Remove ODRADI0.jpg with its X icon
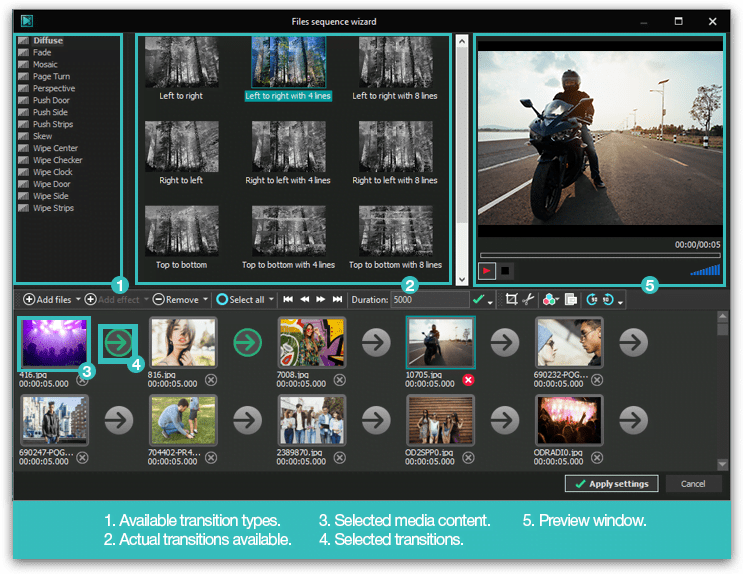The image size is (743, 574). click(597, 457)
